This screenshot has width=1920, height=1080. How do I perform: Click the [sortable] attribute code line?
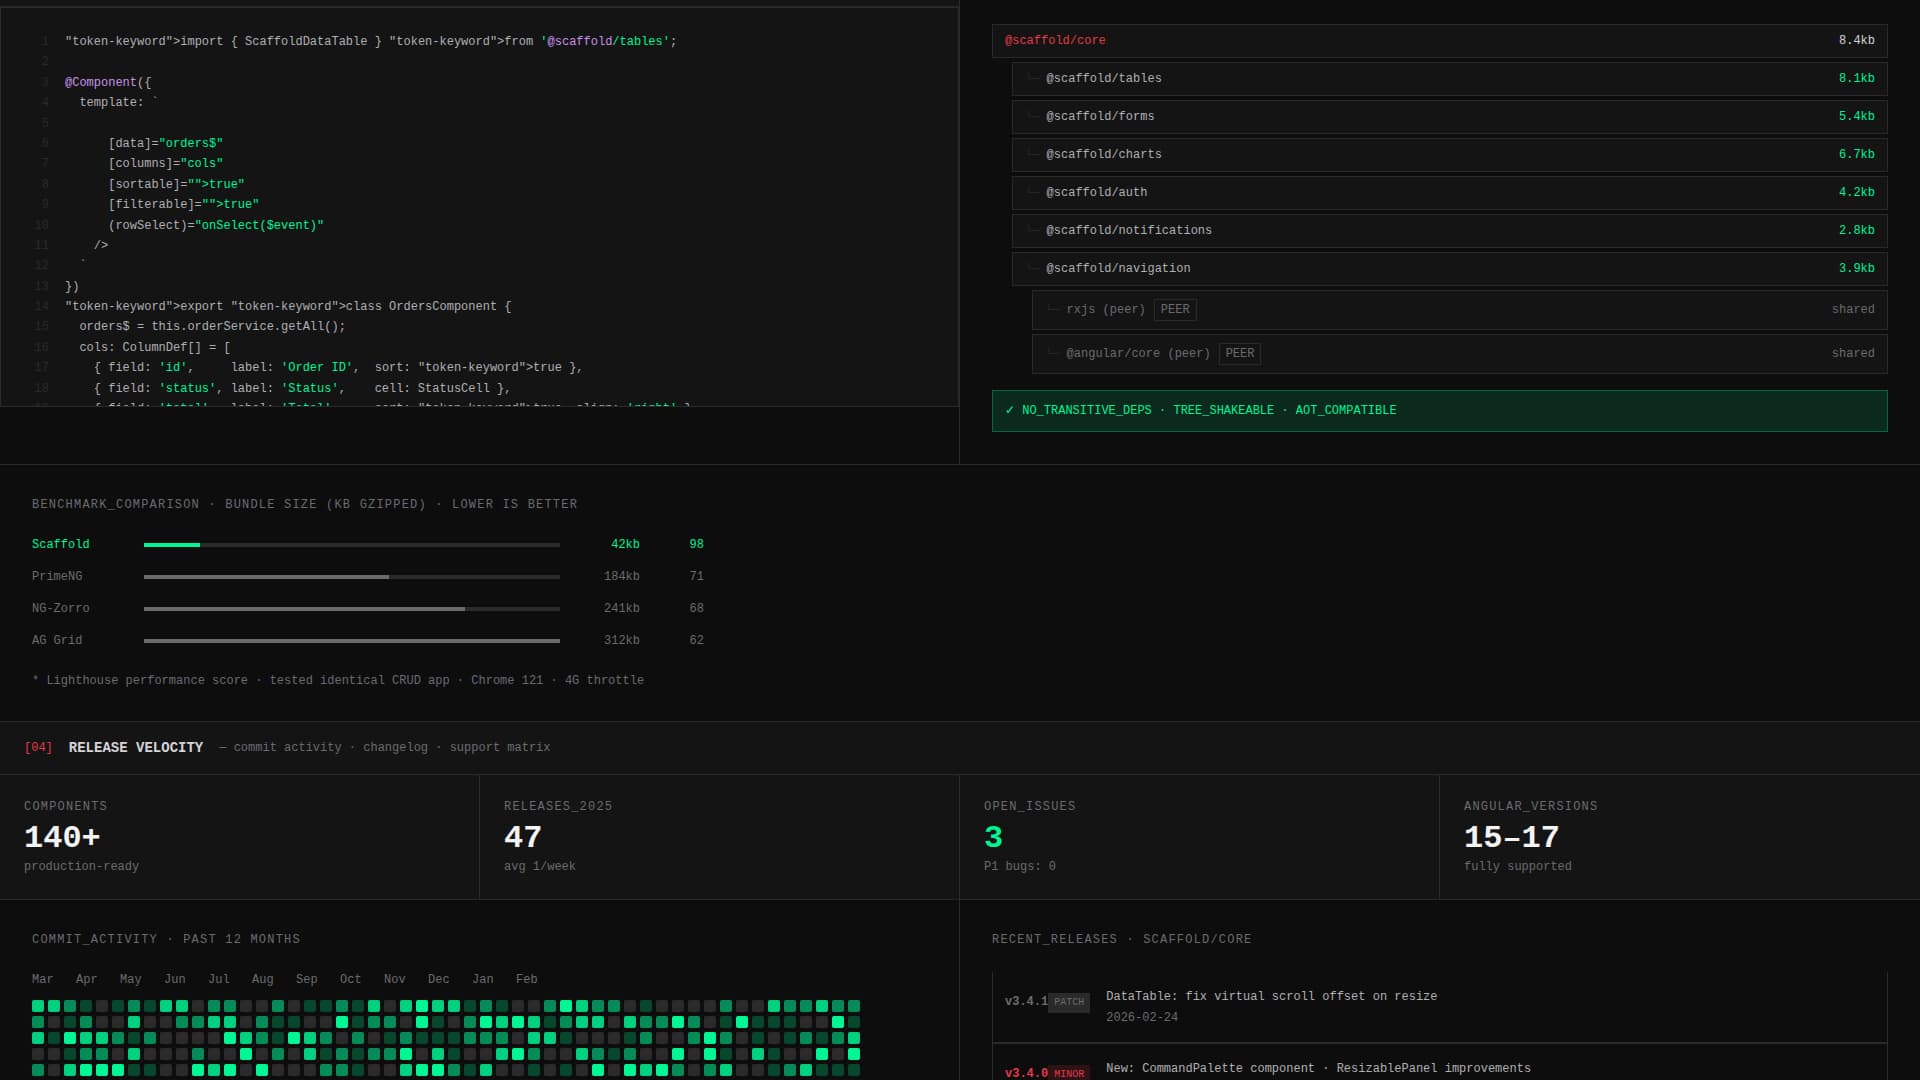[x=176, y=185]
